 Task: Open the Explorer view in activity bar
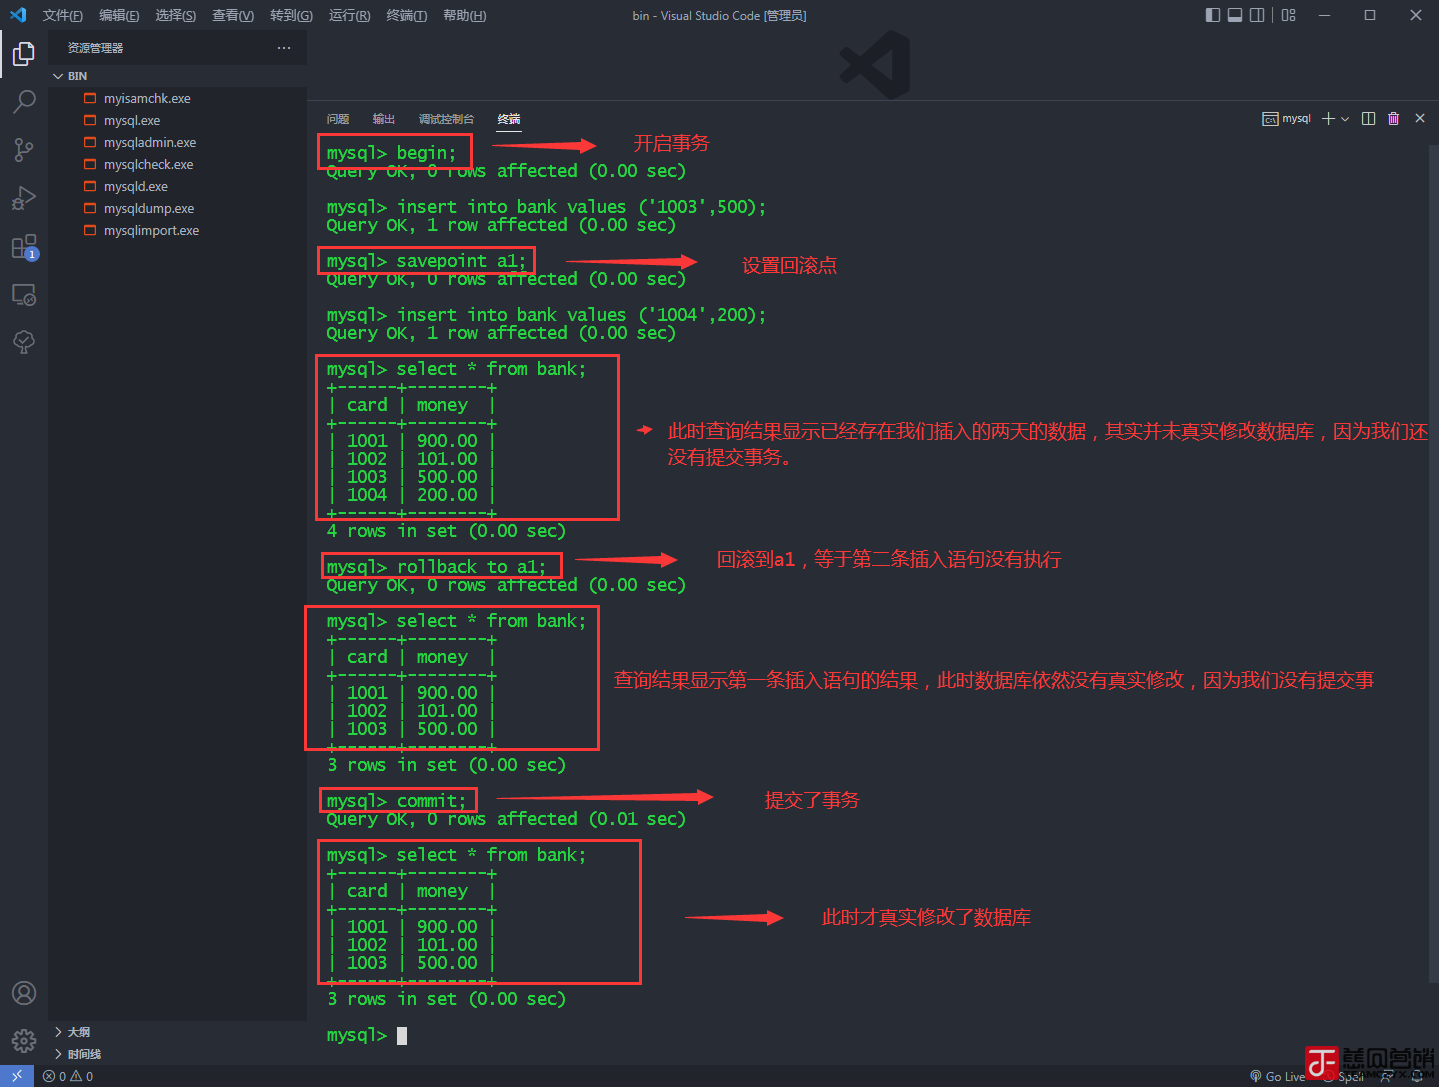(x=24, y=53)
